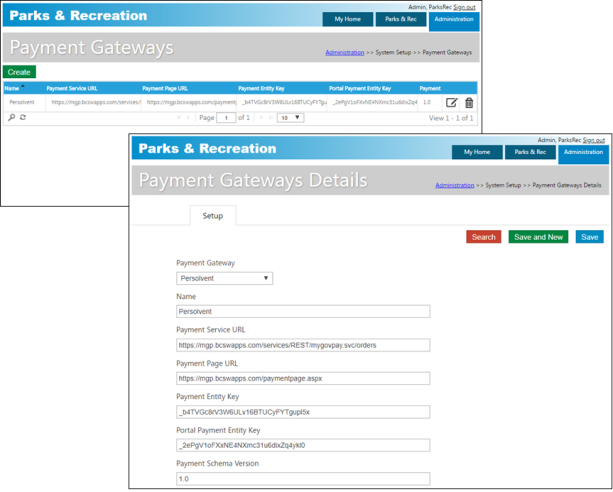
Task: Open the rows-per-page dropdown showing 10
Action: (290, 118)
